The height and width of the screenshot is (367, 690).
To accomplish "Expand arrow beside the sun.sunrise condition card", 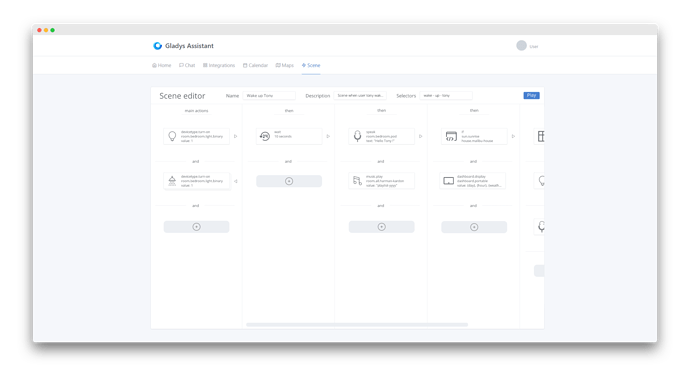I will (x=513, y=136).
